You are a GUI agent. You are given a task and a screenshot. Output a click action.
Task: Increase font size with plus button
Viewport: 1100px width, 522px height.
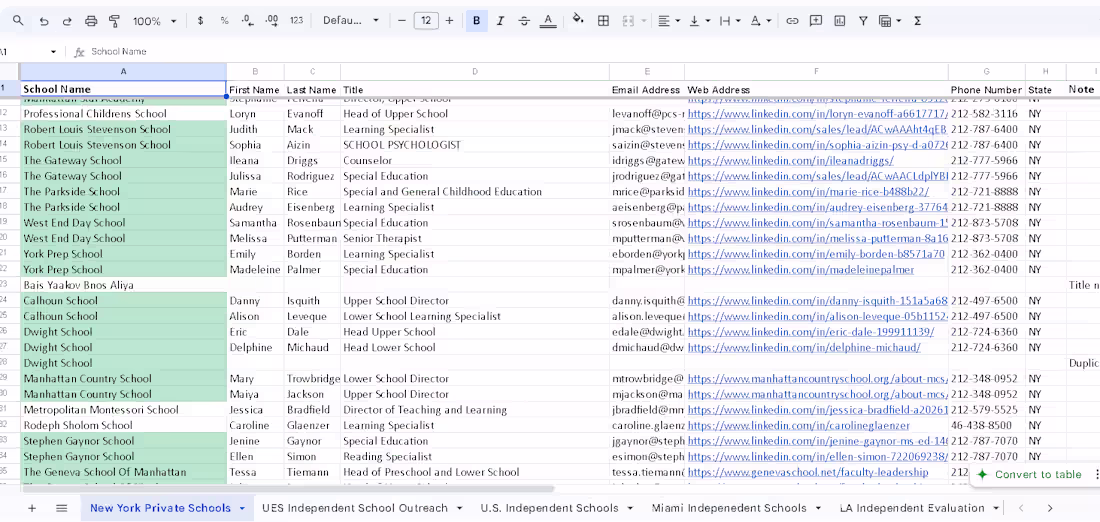coord(450,21)
